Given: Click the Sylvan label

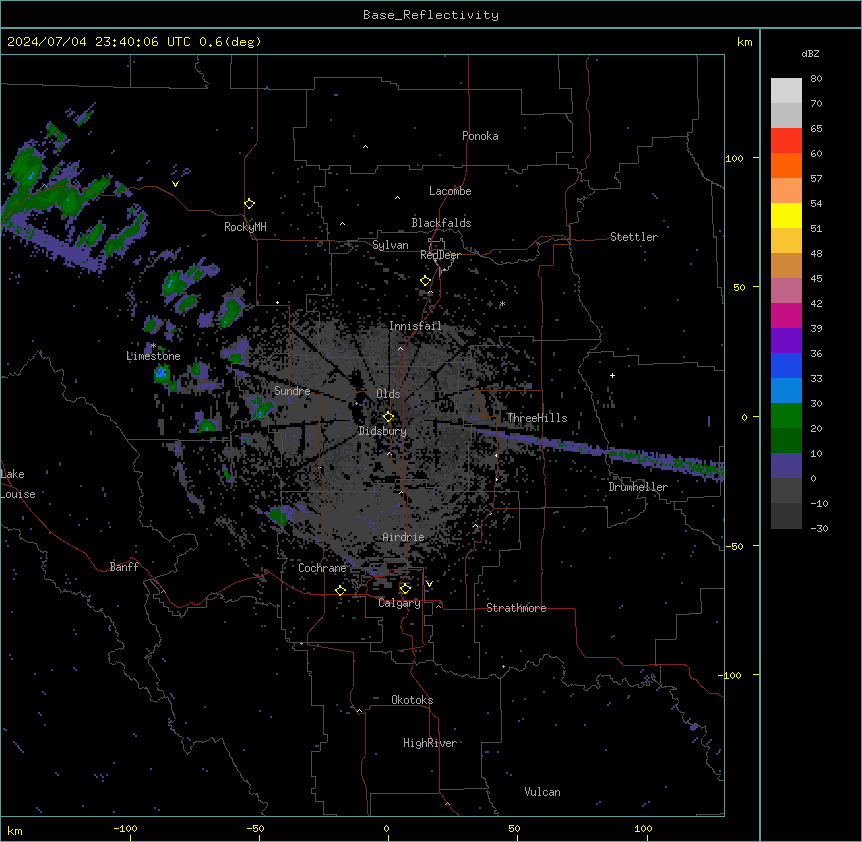Looking at the screenshot, I should (390, 245).
